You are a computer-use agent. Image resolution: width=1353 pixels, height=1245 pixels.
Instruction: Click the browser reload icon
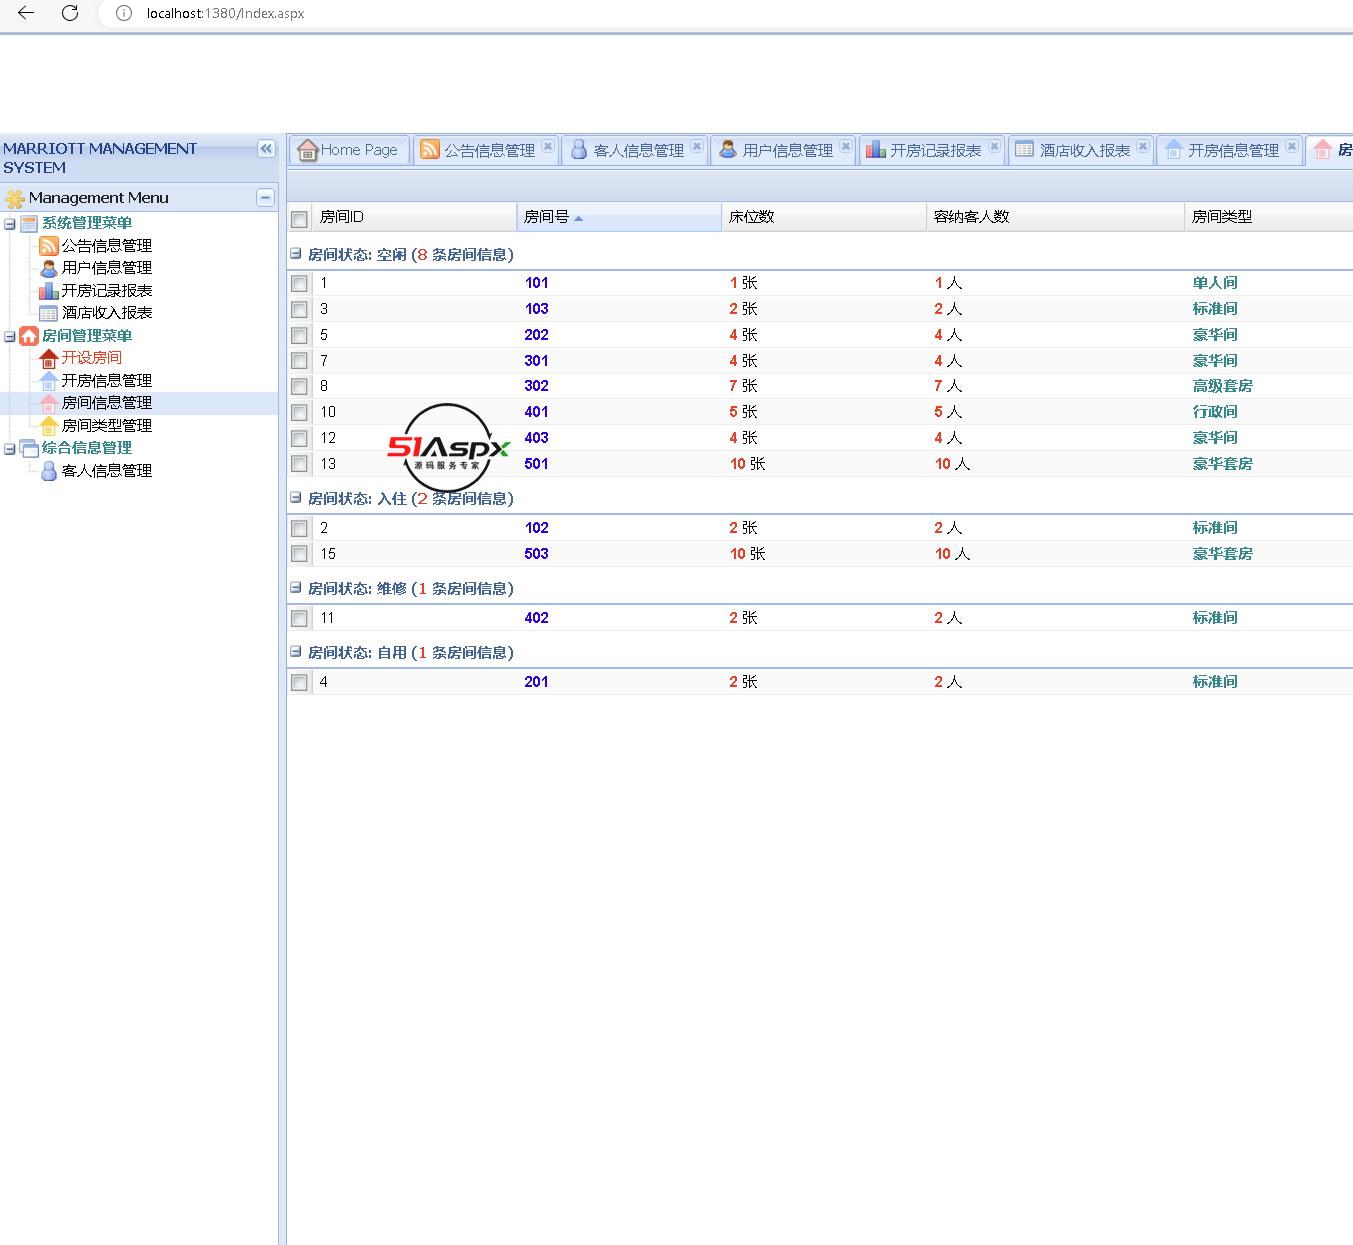click(70, 13)
